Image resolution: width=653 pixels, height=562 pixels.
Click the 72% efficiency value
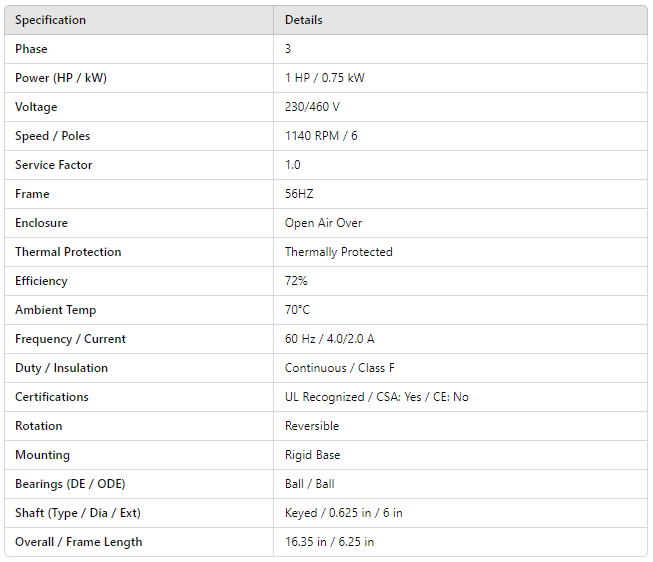coord(296,281)
